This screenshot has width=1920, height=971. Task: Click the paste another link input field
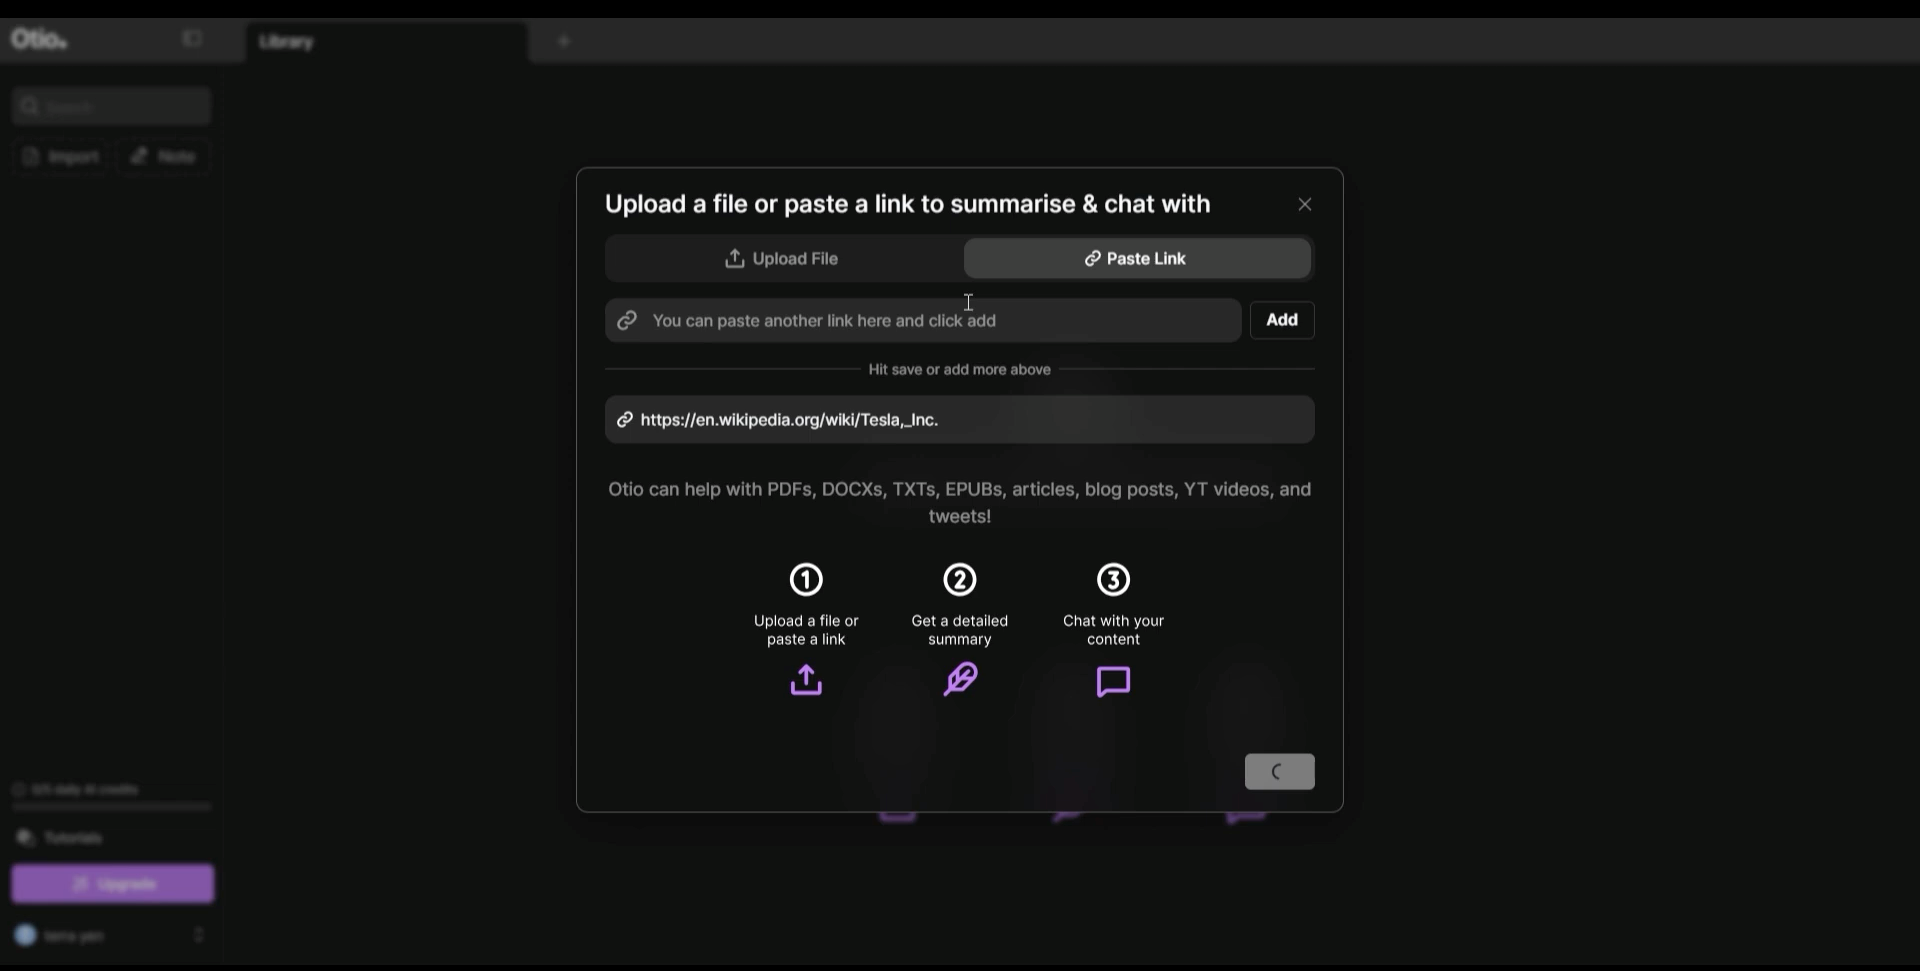pyautogui.click(x=923, y=321)
